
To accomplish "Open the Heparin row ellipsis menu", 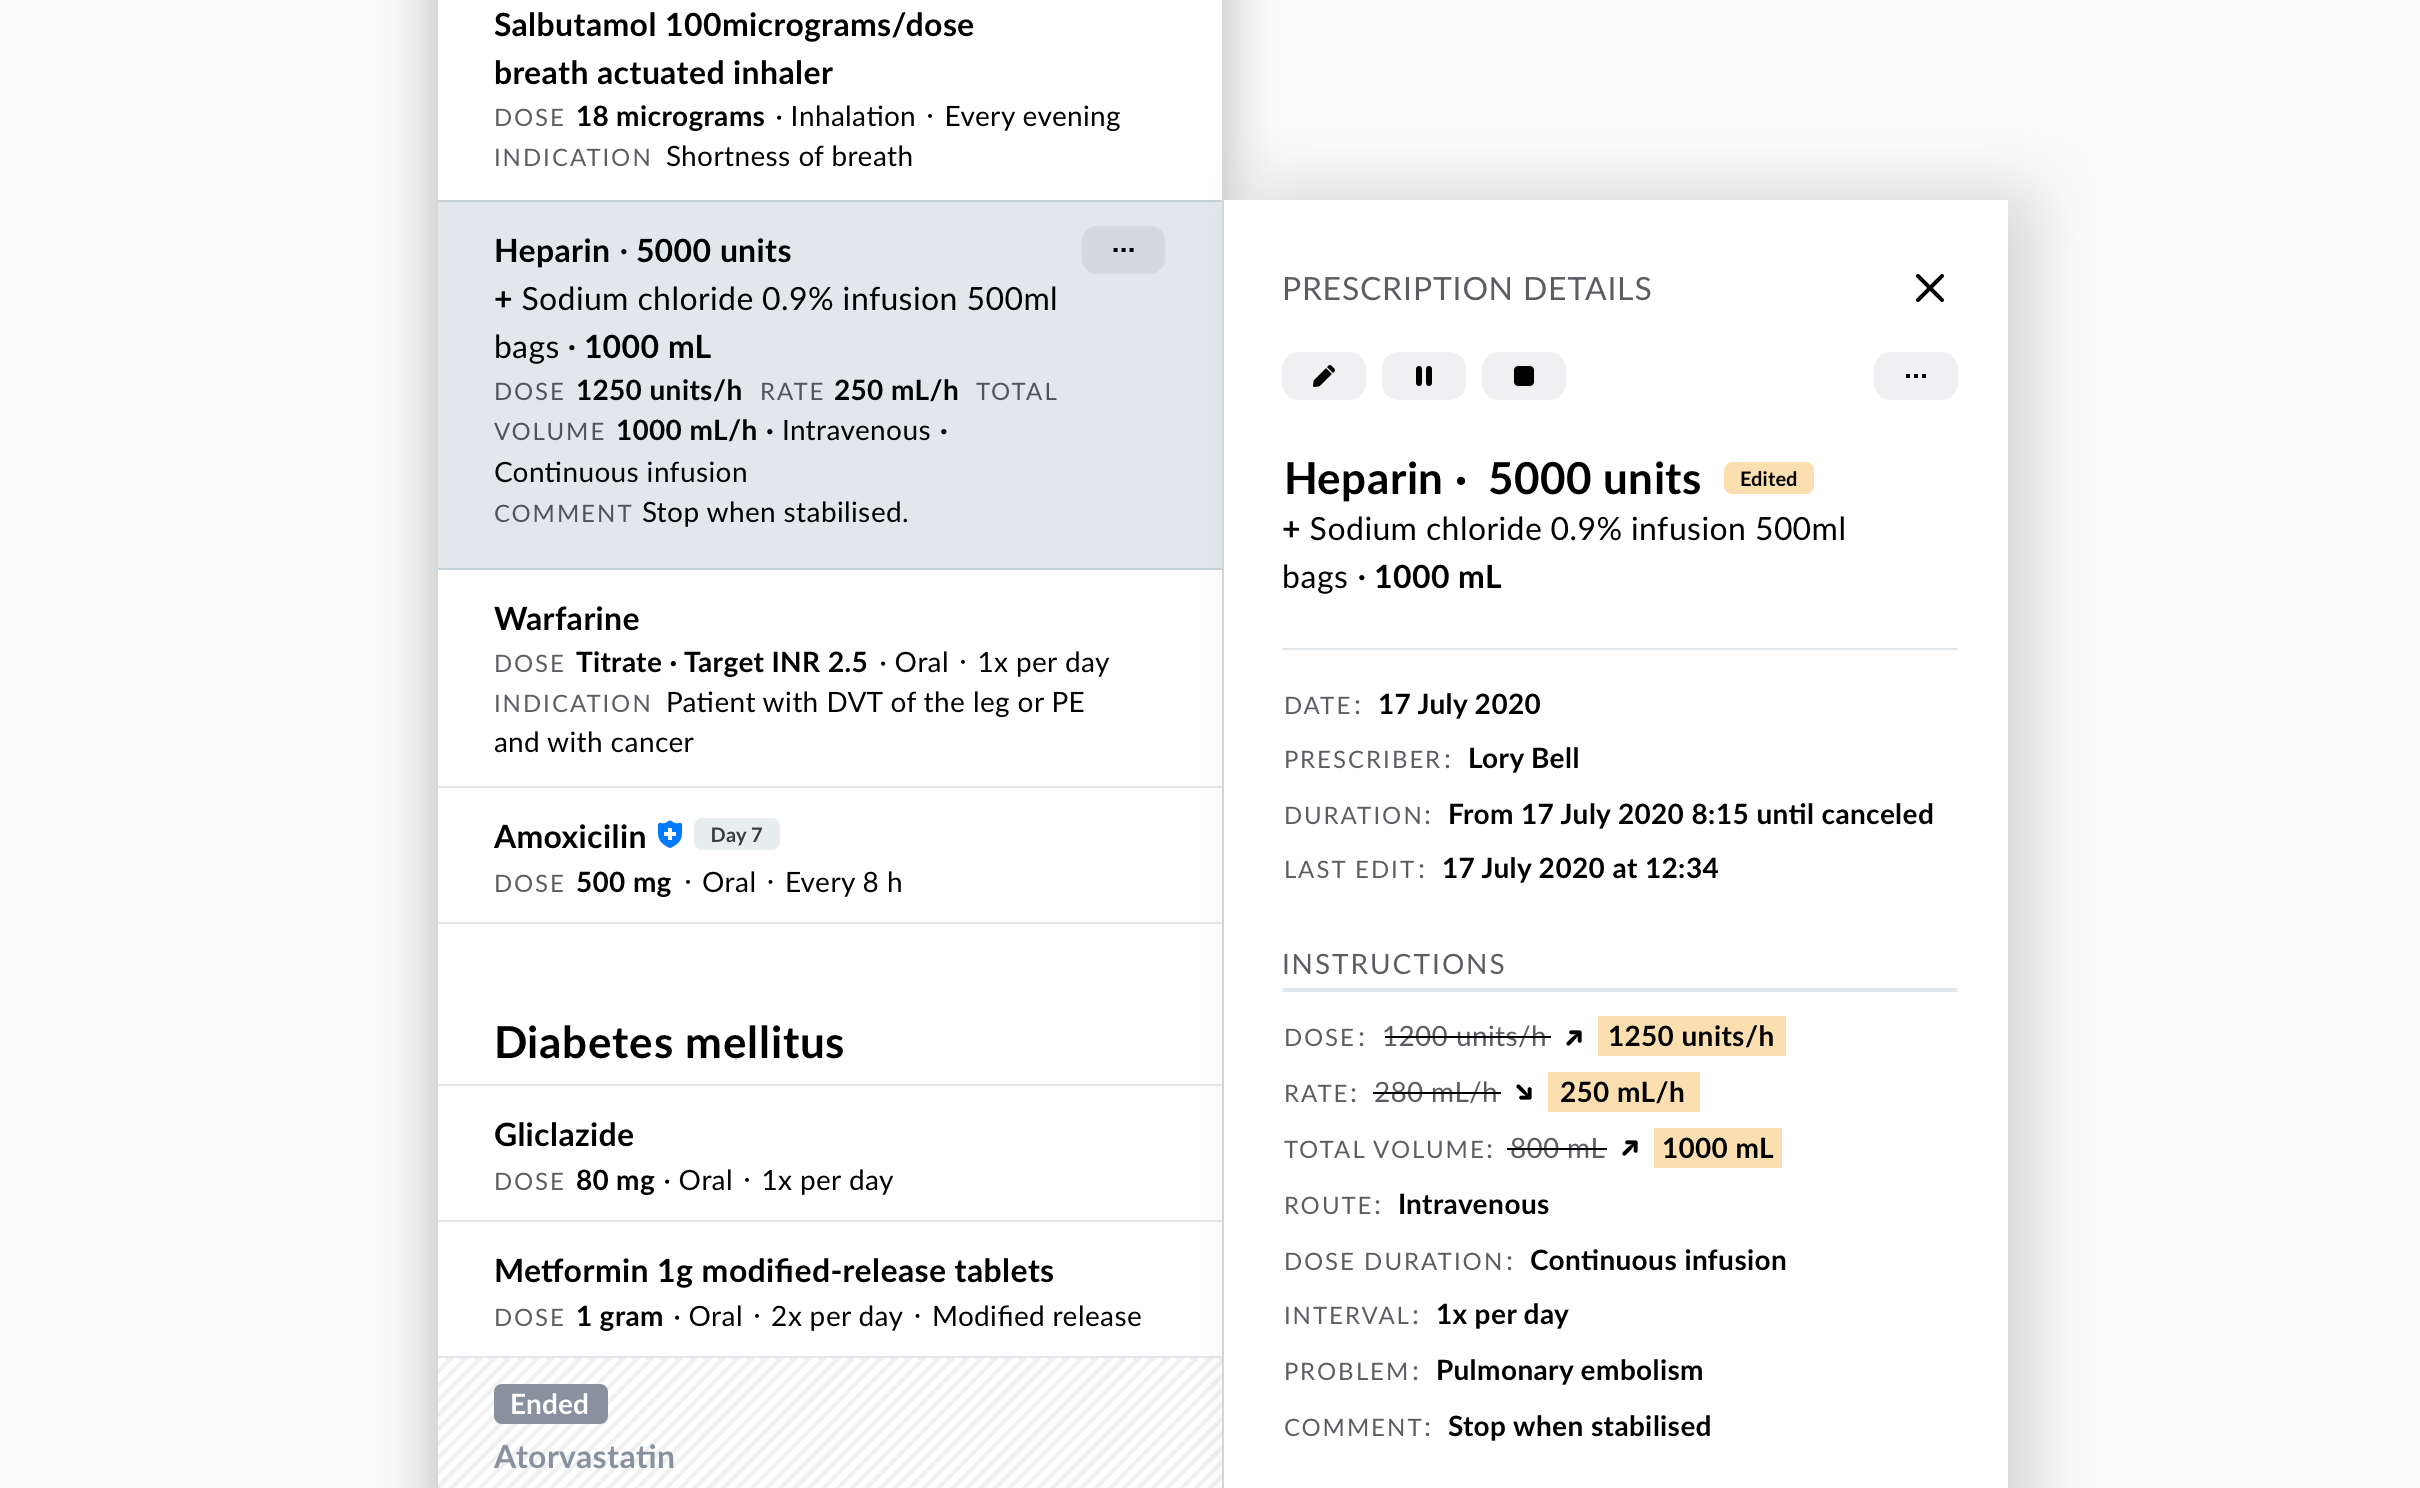I will (1123, 250).
